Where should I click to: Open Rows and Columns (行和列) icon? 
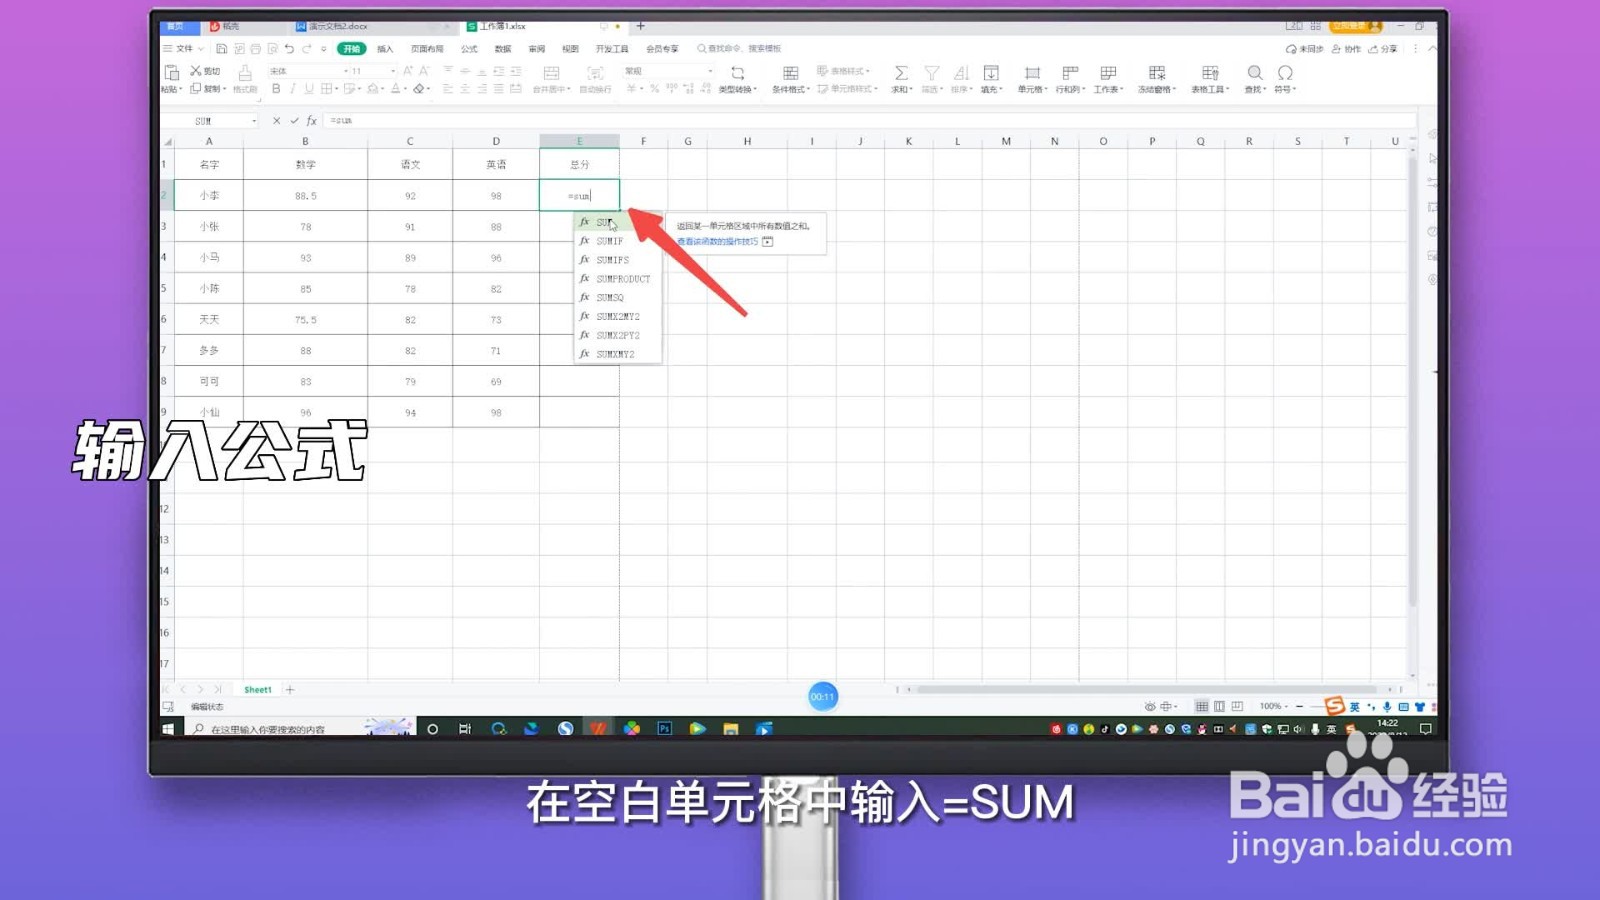[x=1069, y=73]
